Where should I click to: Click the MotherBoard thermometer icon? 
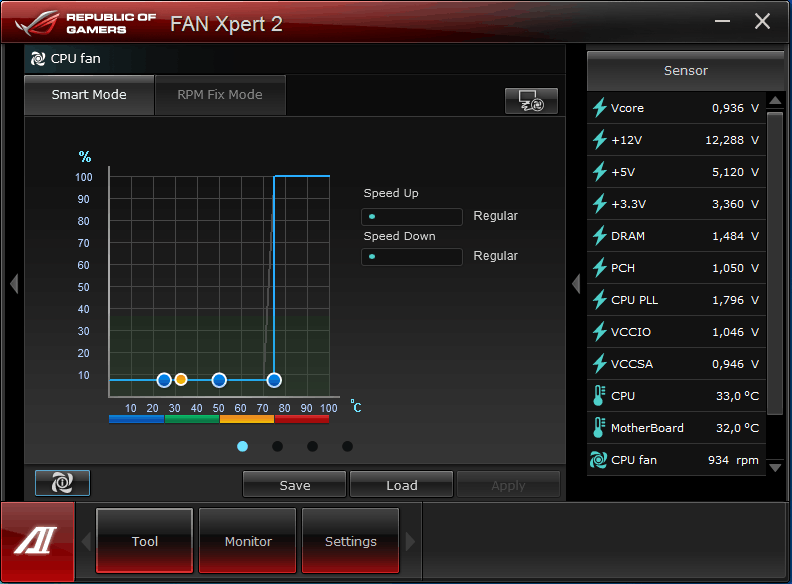pyautogui.click(x=599, y=427)
